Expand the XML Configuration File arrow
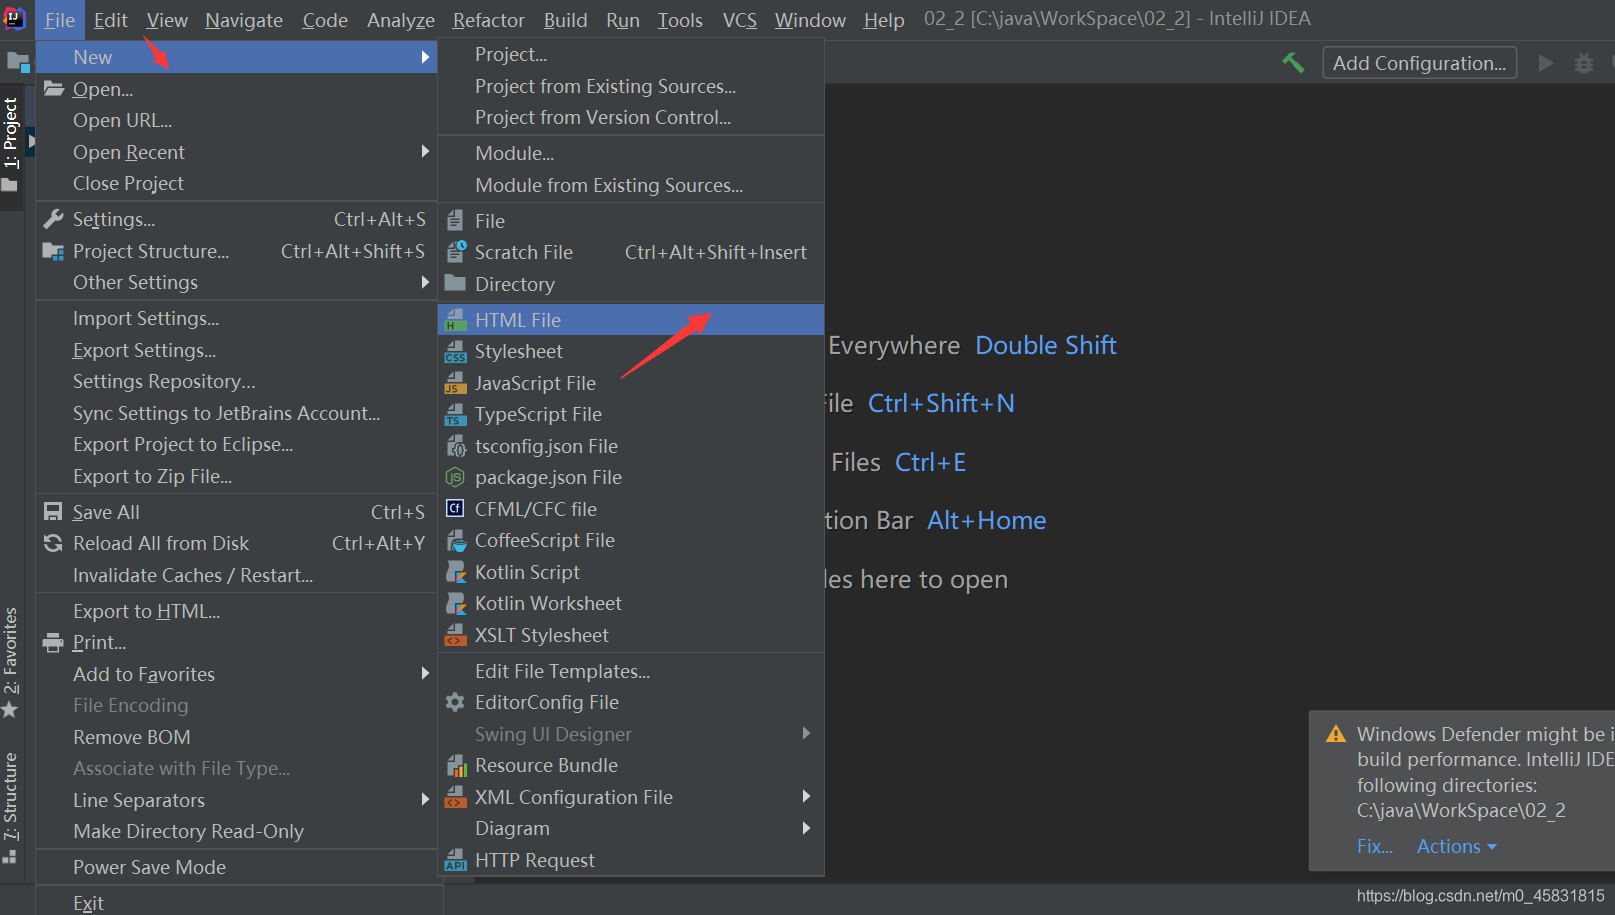 806,796
